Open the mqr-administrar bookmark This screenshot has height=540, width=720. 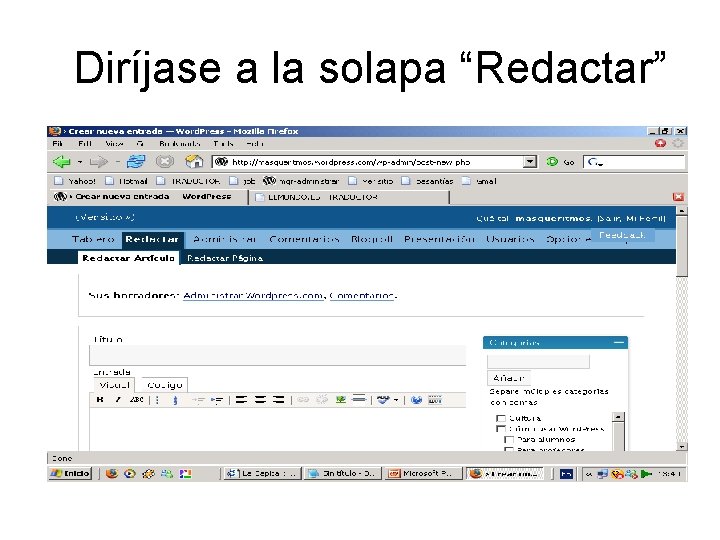tap(301, 181)
